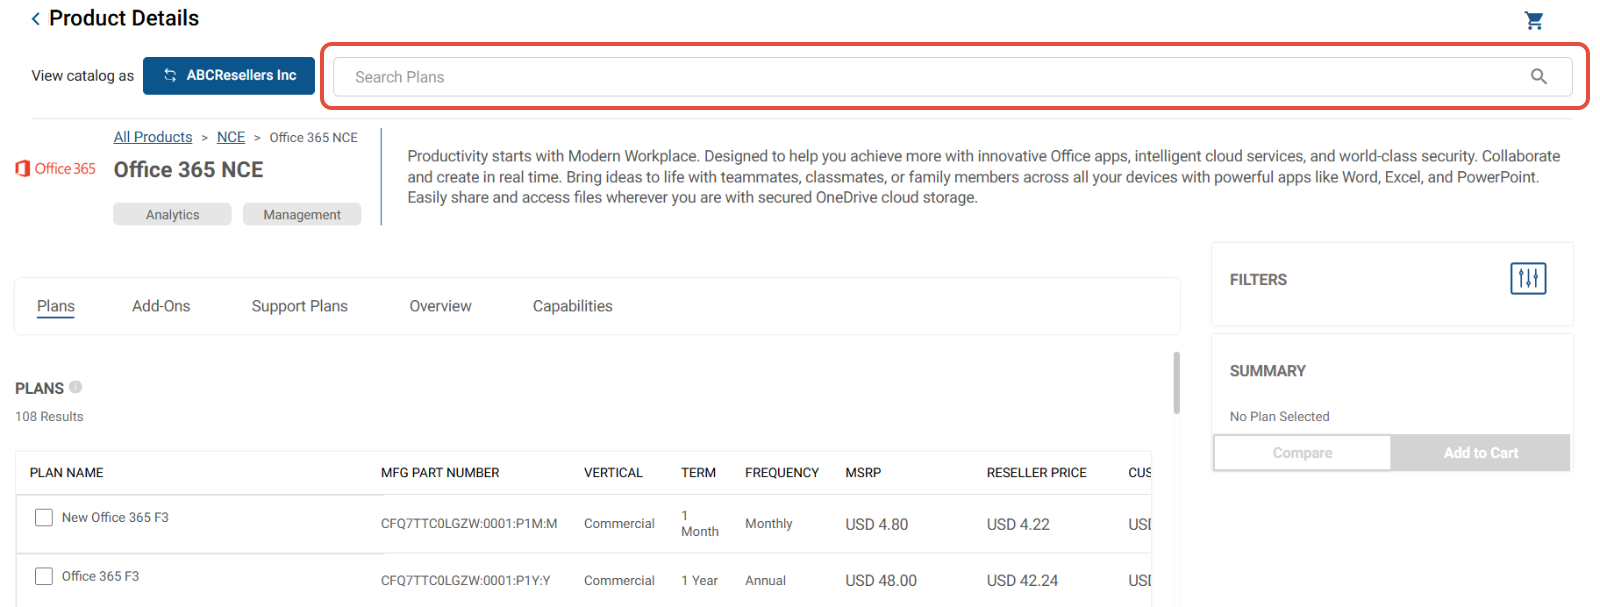This screenshot has height=607, width=1600.
Task: Click part number CFQ7TTC0LGZW:0001:P1Y:Y
Action: pyautogui.click(x=466, y=581)
